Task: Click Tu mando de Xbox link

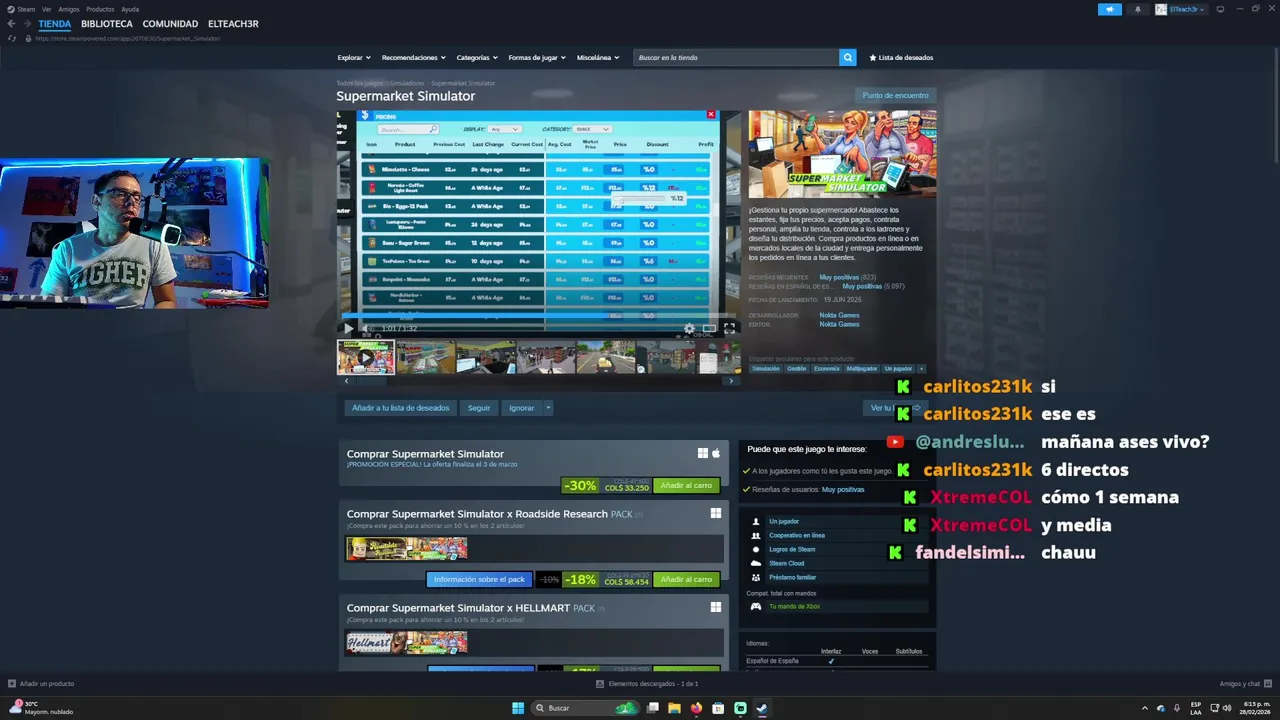Action: click(x=794, y=606)
